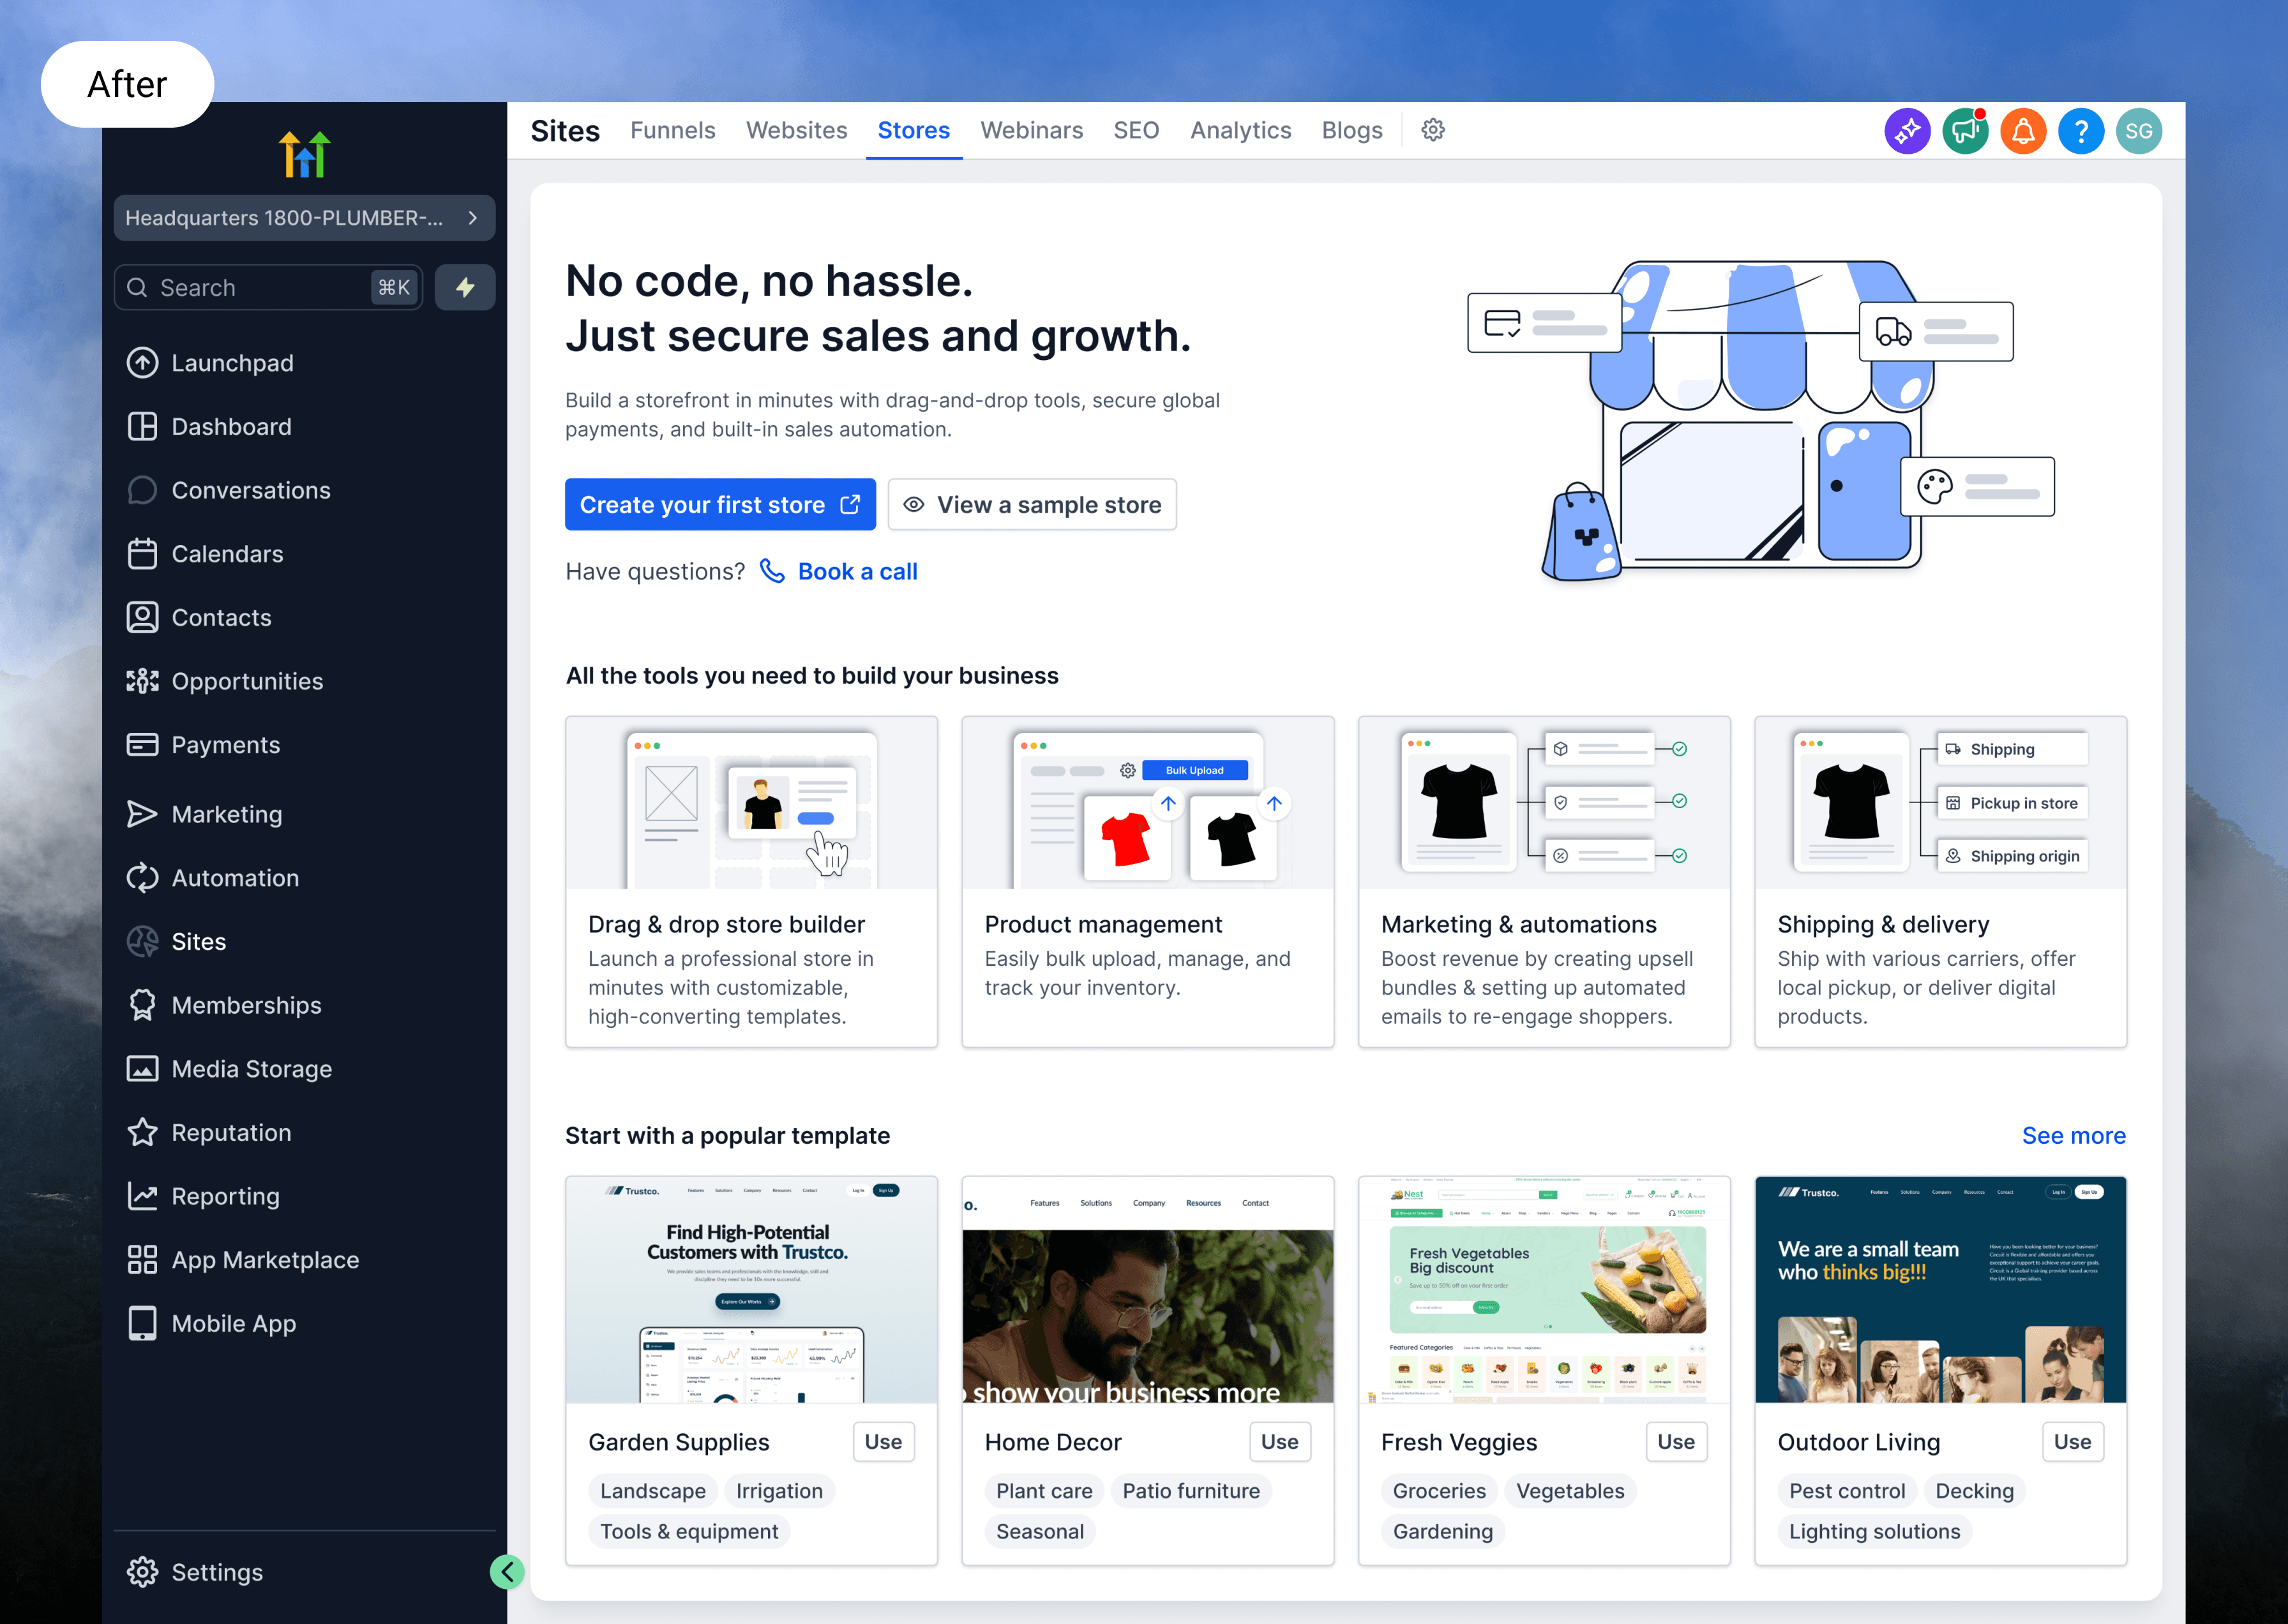The image size is (2288, 1624).
Task: Open the orange notifications bell
Action: [x=2022, y=131]
